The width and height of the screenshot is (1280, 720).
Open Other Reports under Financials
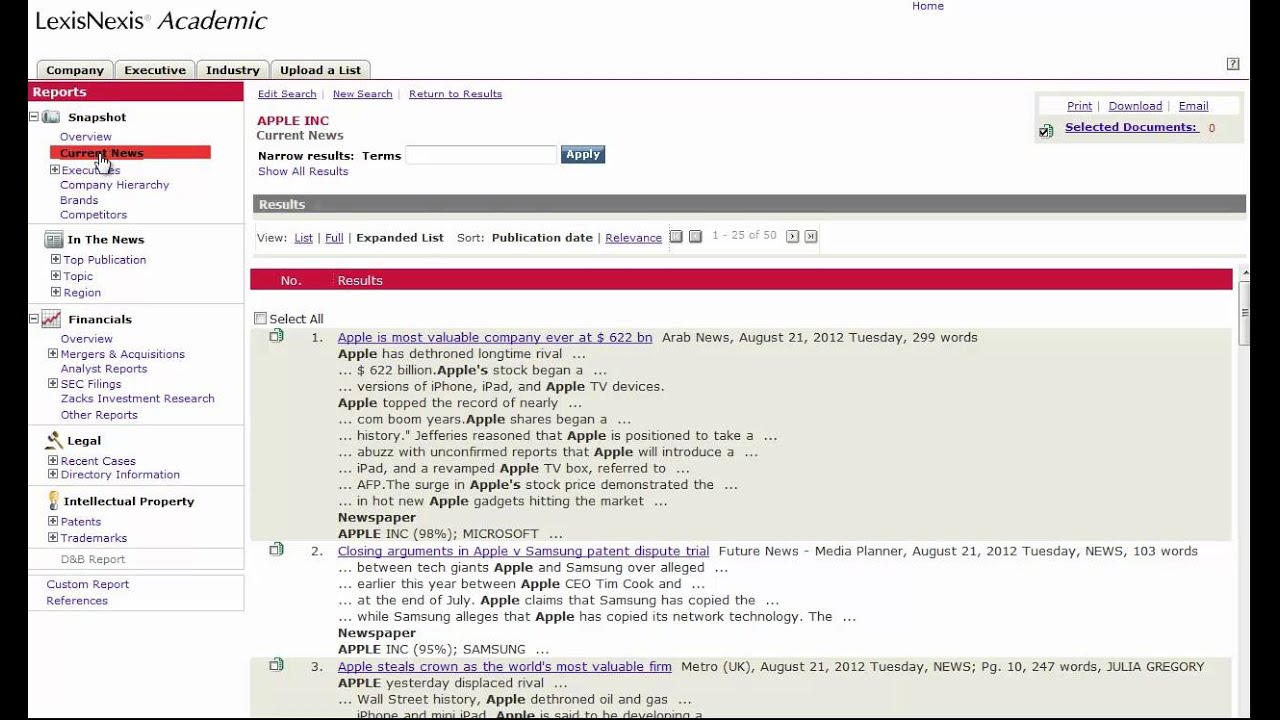[99, 415]
